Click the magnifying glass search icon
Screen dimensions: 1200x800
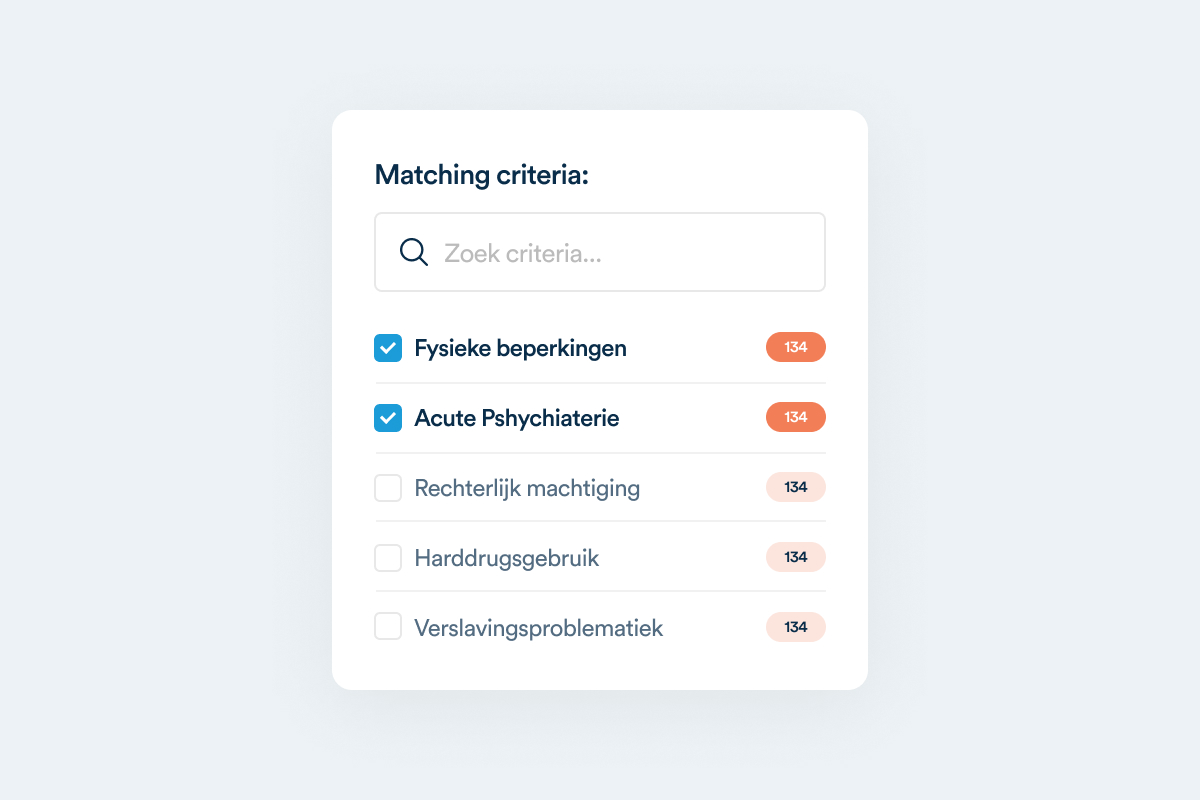click(413, 252)
